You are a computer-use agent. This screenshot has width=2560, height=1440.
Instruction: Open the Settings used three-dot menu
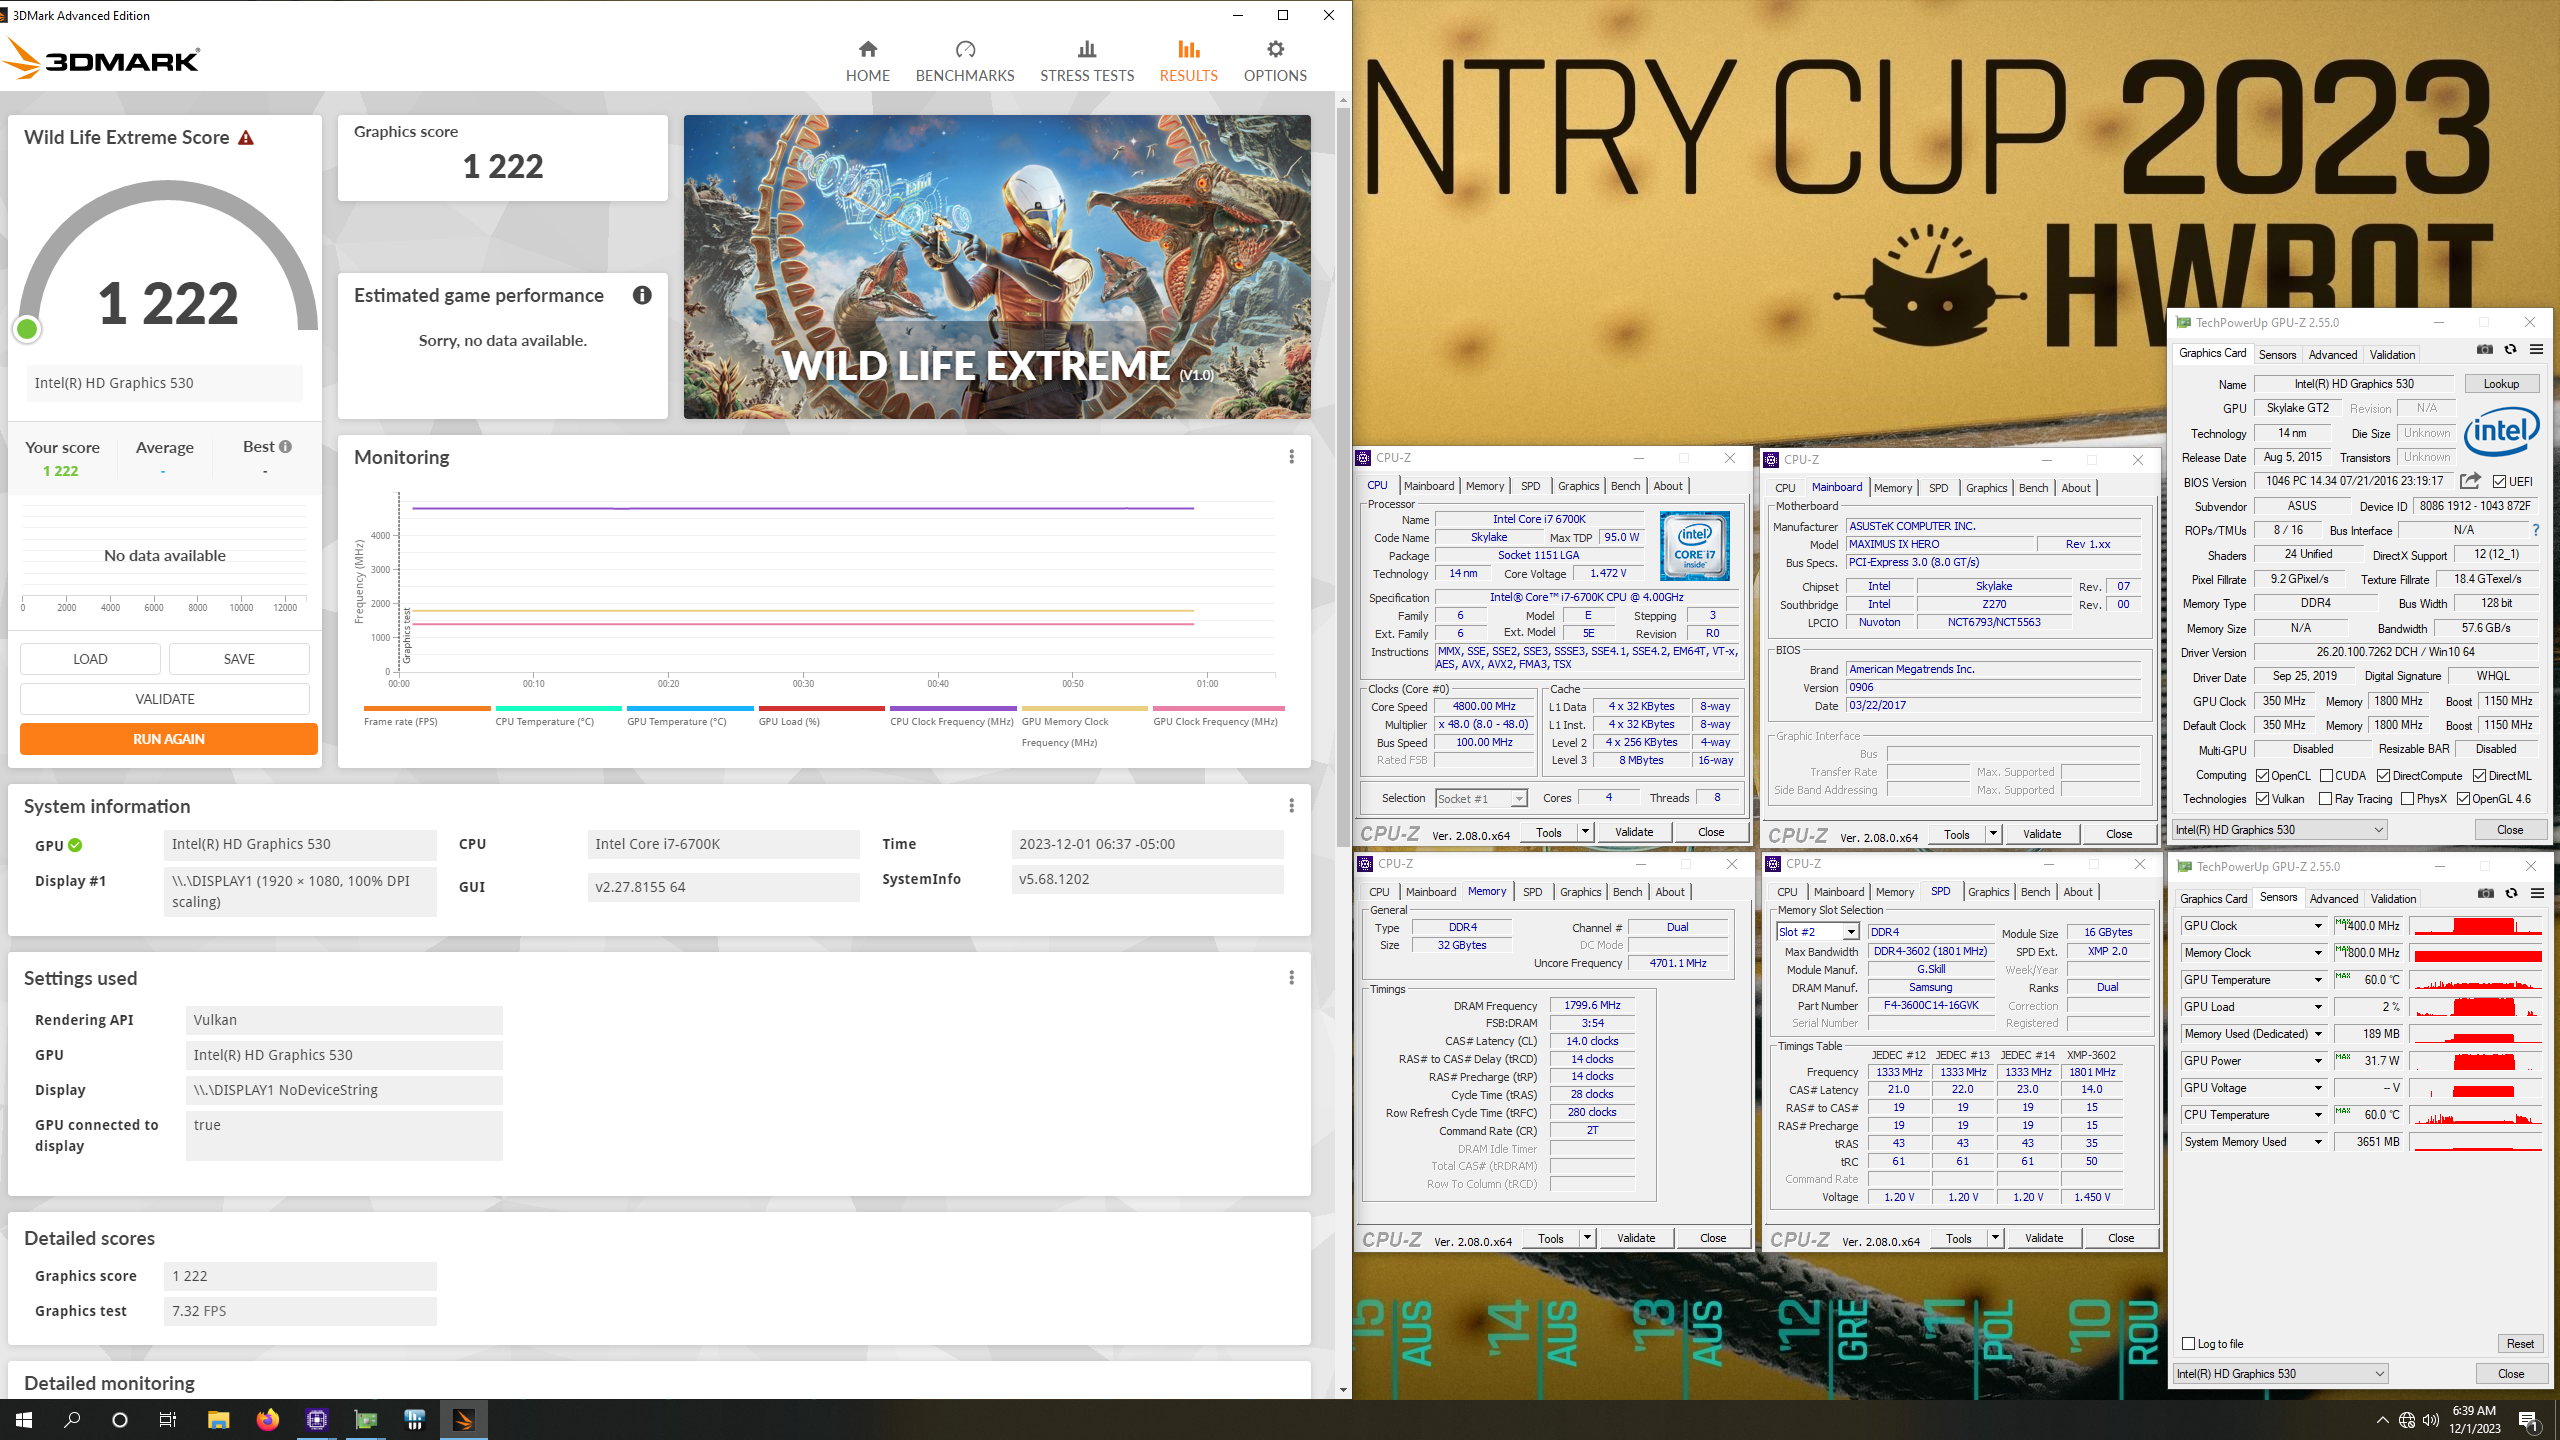click(1291, 978)
